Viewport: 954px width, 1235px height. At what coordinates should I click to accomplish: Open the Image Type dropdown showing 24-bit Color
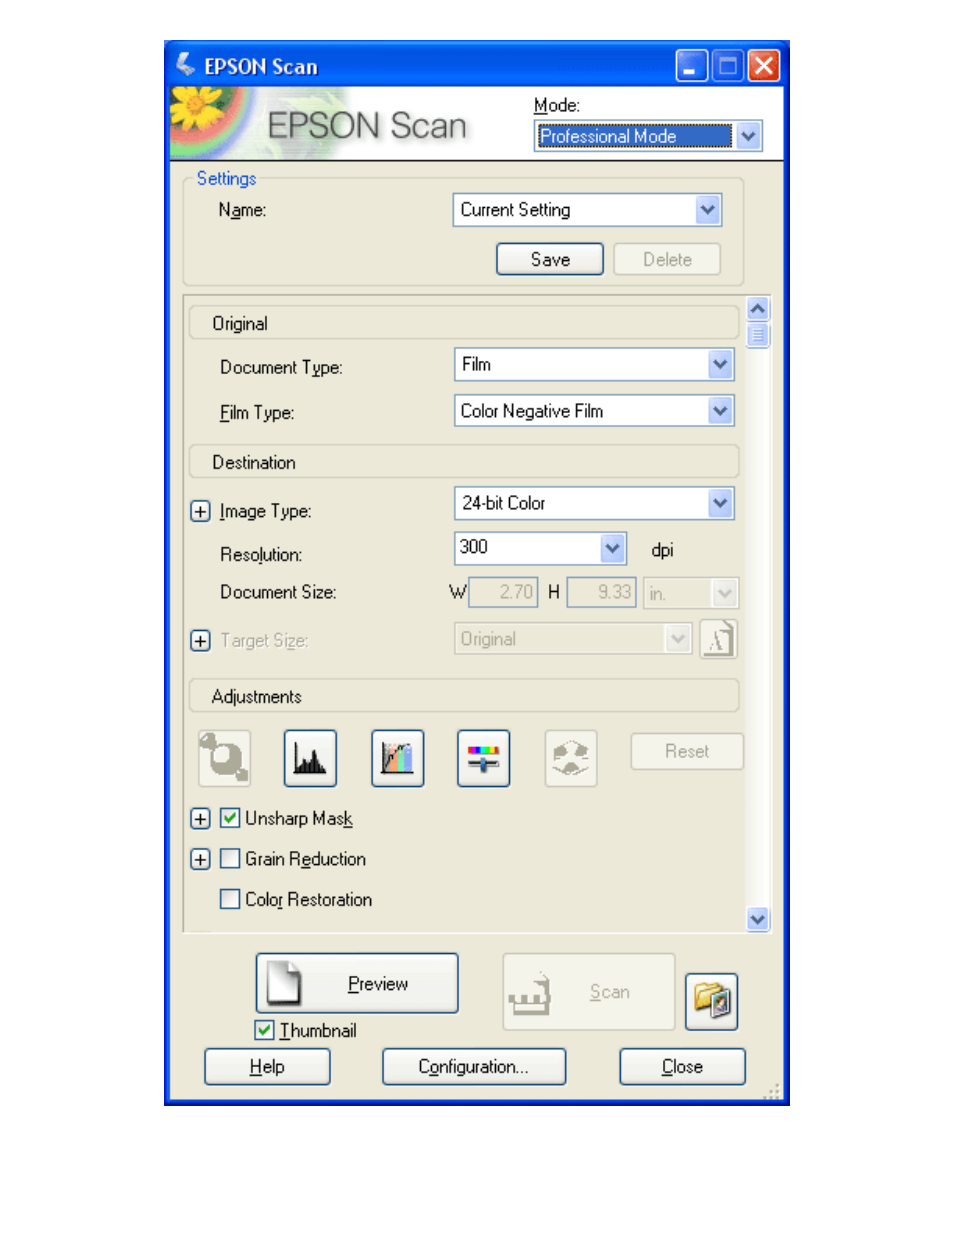tap(594, 503)
